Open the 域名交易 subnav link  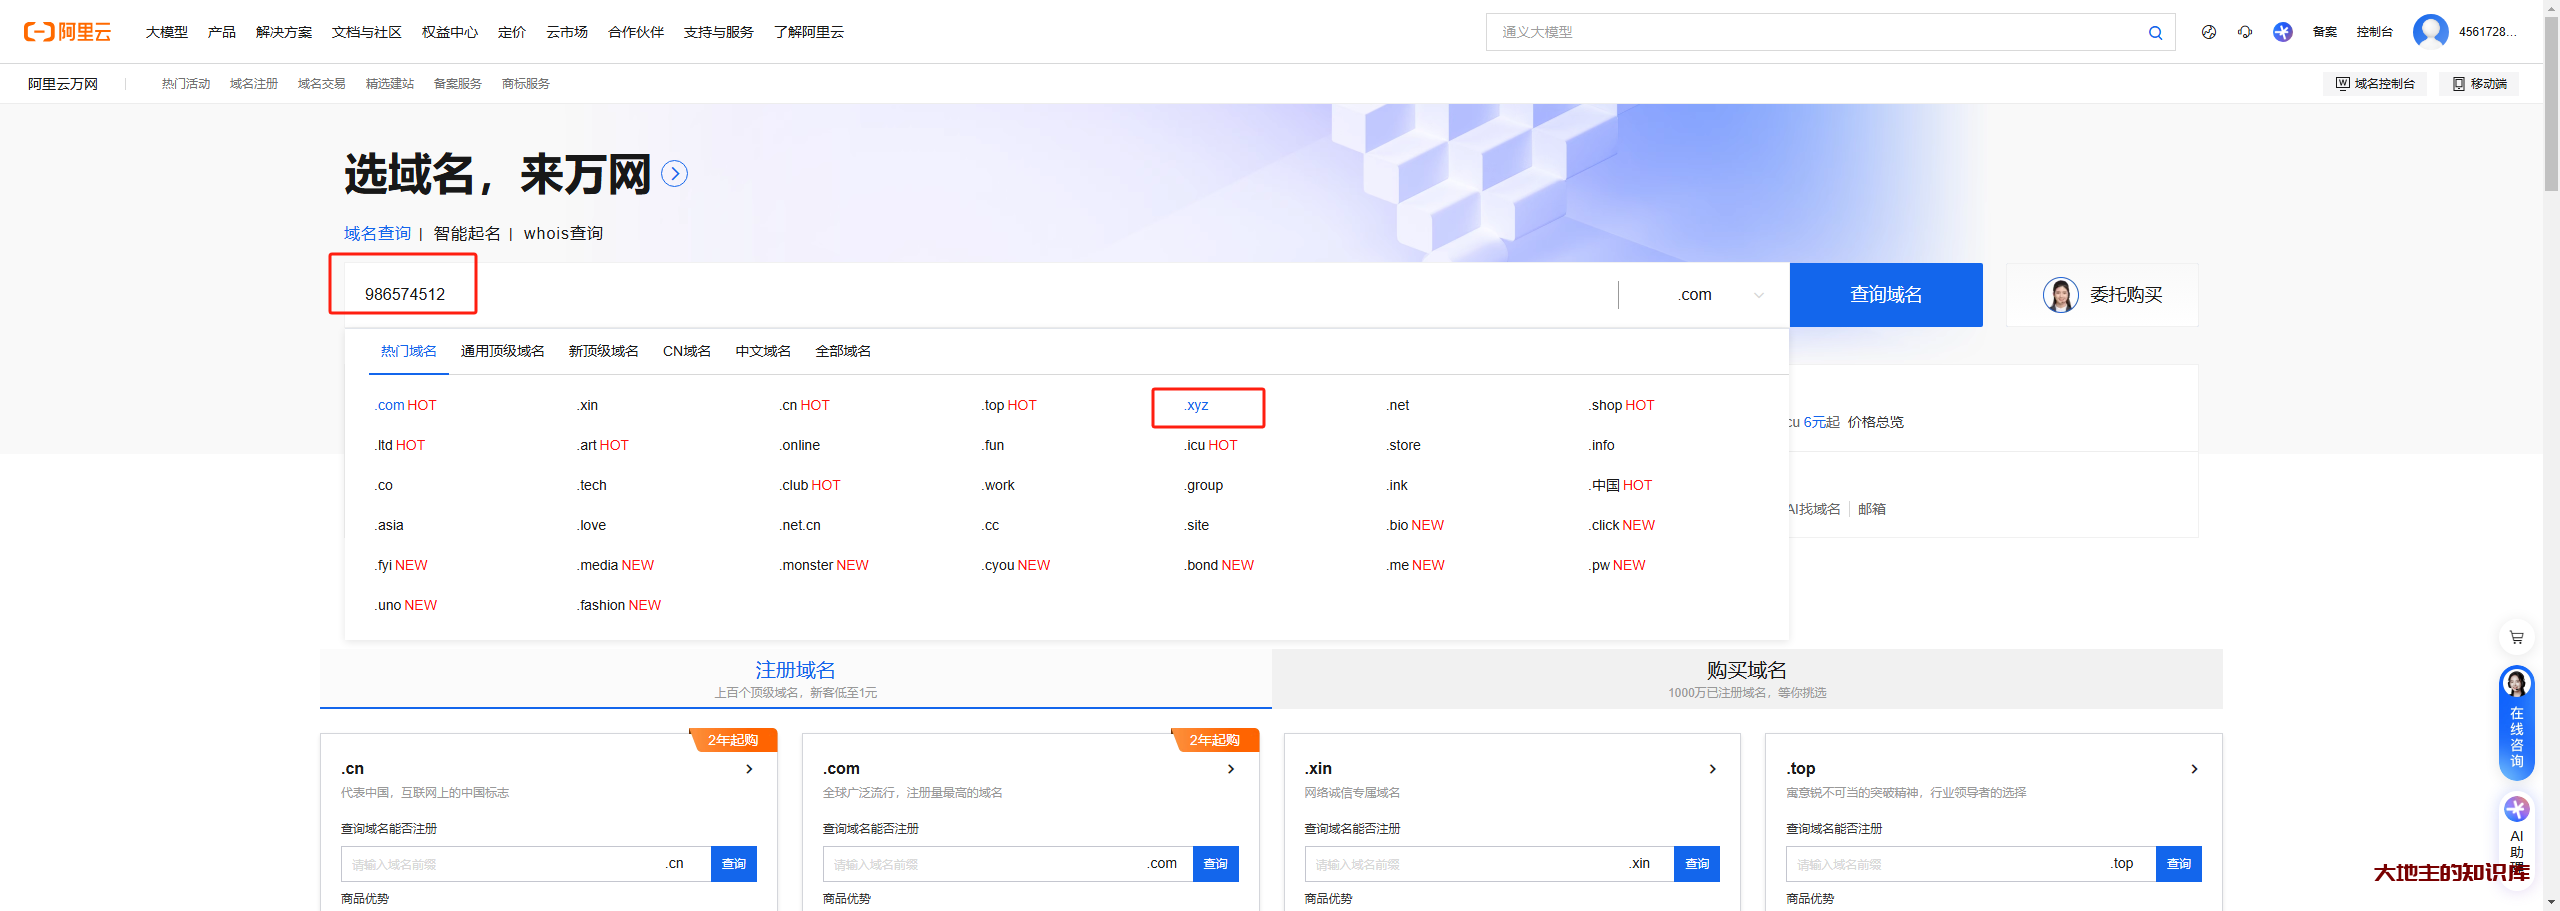coord(322,84)
